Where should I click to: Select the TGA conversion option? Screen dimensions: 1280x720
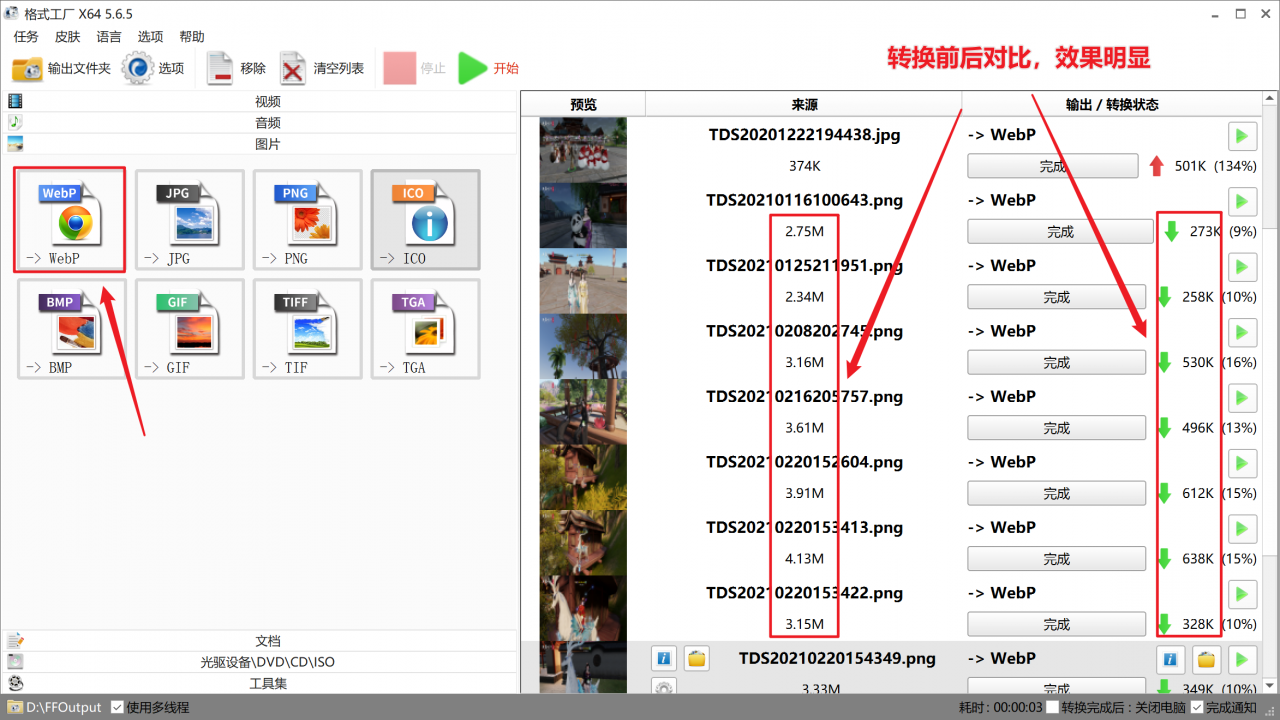[x=425, y=329]
